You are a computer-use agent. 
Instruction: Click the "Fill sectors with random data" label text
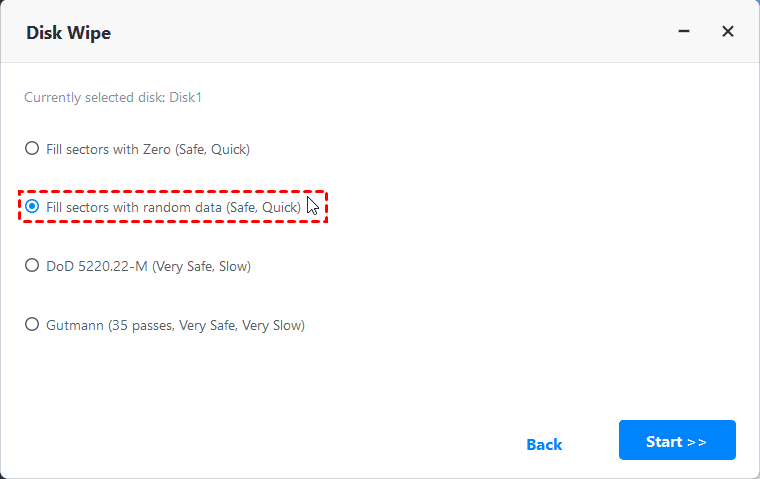click(x=134, y=207)
